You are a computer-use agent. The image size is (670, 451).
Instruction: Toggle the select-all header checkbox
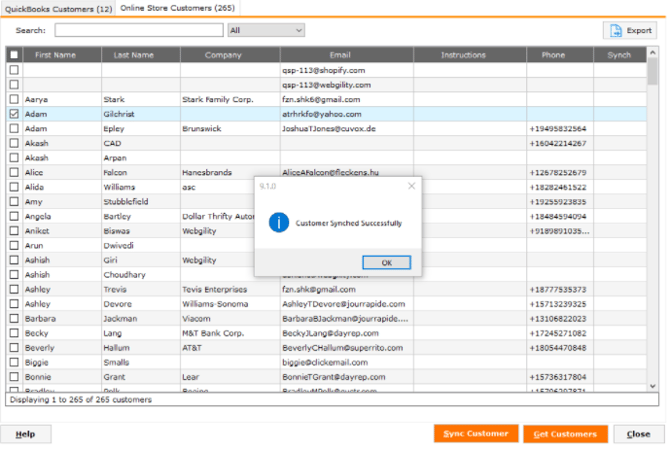pyautogui.click(x=13, y=55)
